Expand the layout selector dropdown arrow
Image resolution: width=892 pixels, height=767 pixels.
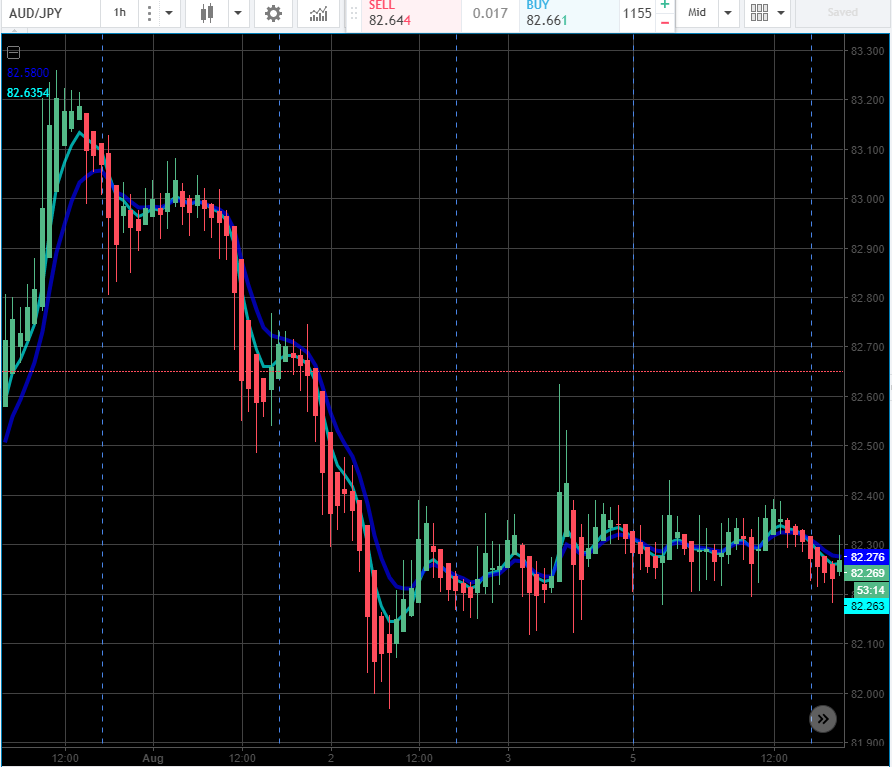point(780,14)
